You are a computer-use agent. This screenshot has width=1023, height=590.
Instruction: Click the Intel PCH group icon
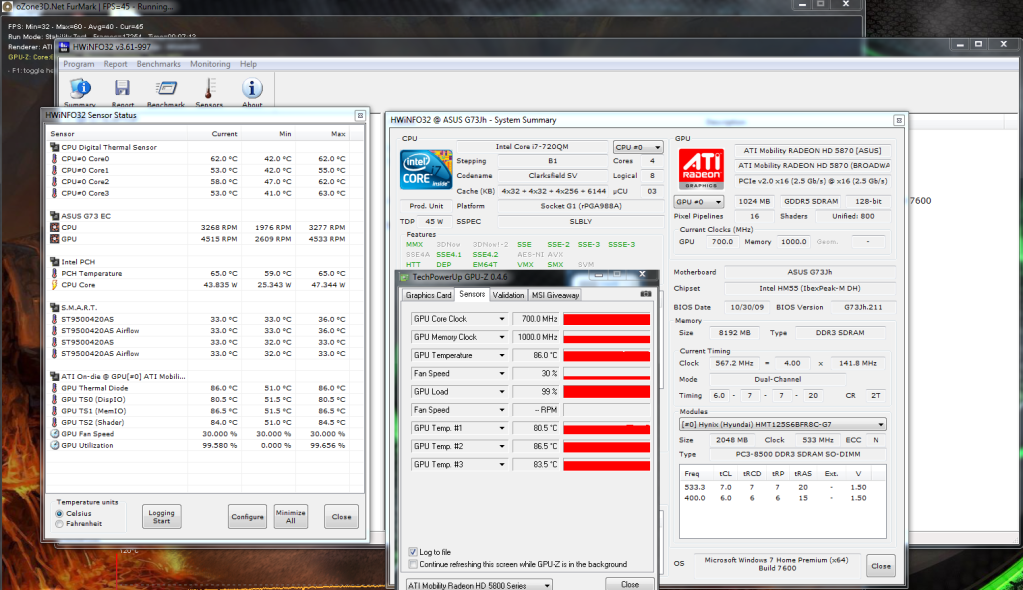coord(55,262)
